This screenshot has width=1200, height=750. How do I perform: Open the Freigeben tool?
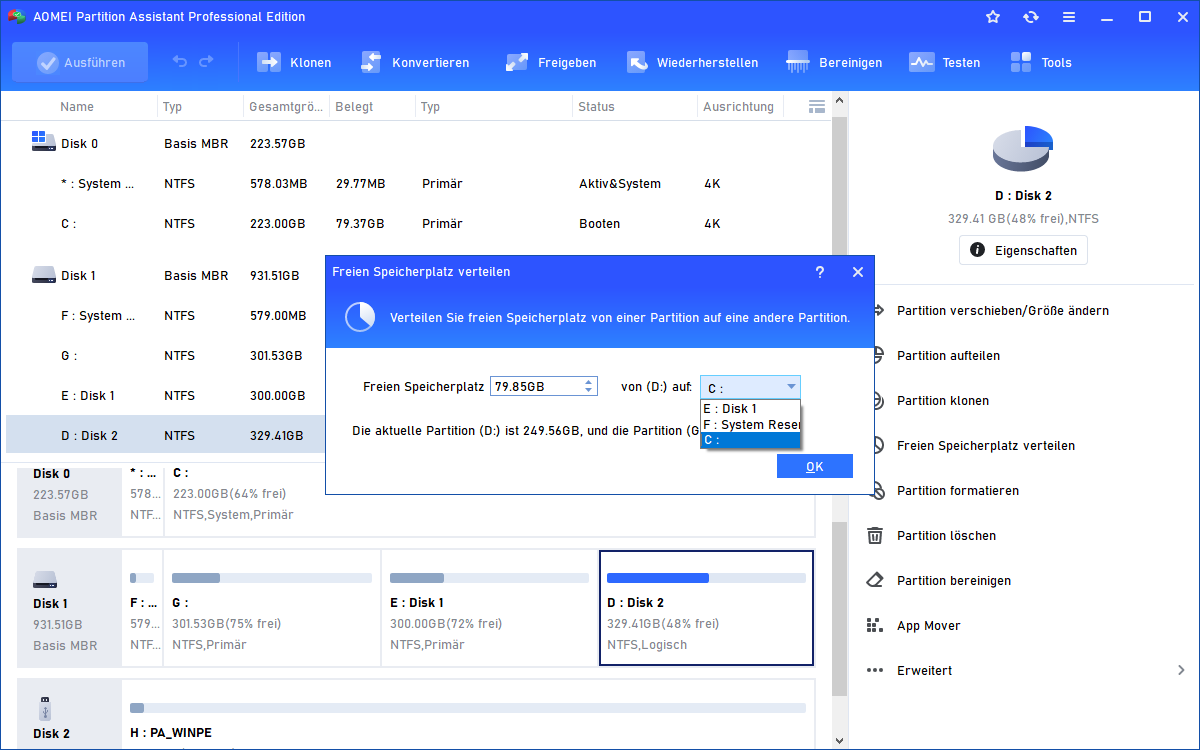[551, 62]
